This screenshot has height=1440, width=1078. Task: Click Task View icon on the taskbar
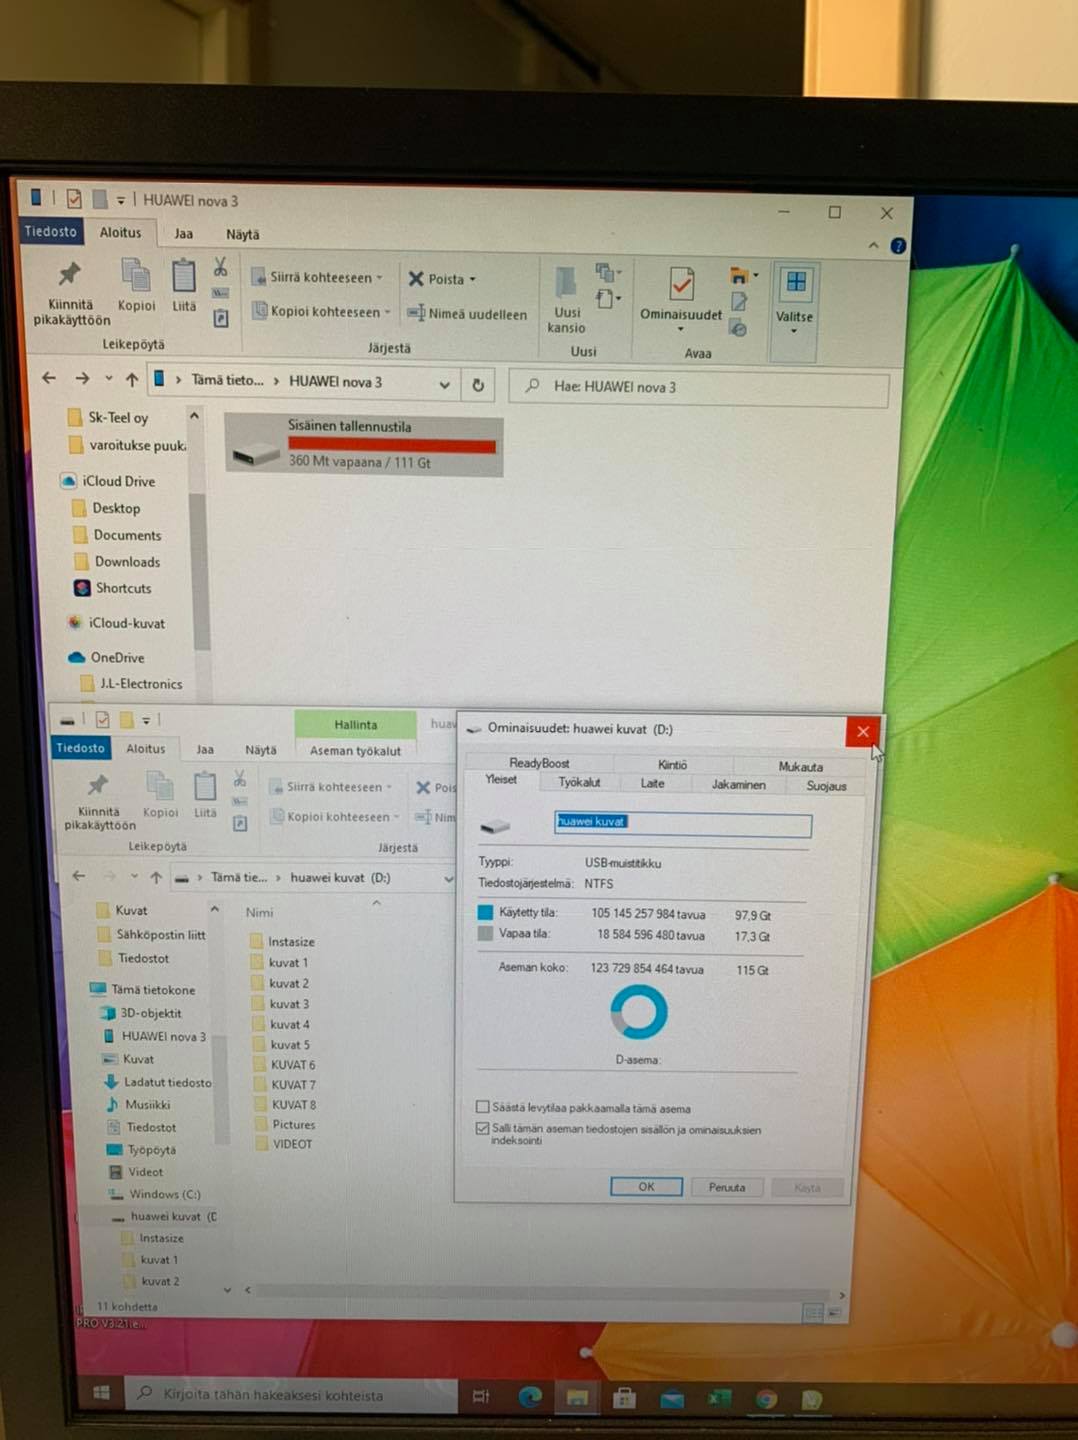pos(481,1396)
